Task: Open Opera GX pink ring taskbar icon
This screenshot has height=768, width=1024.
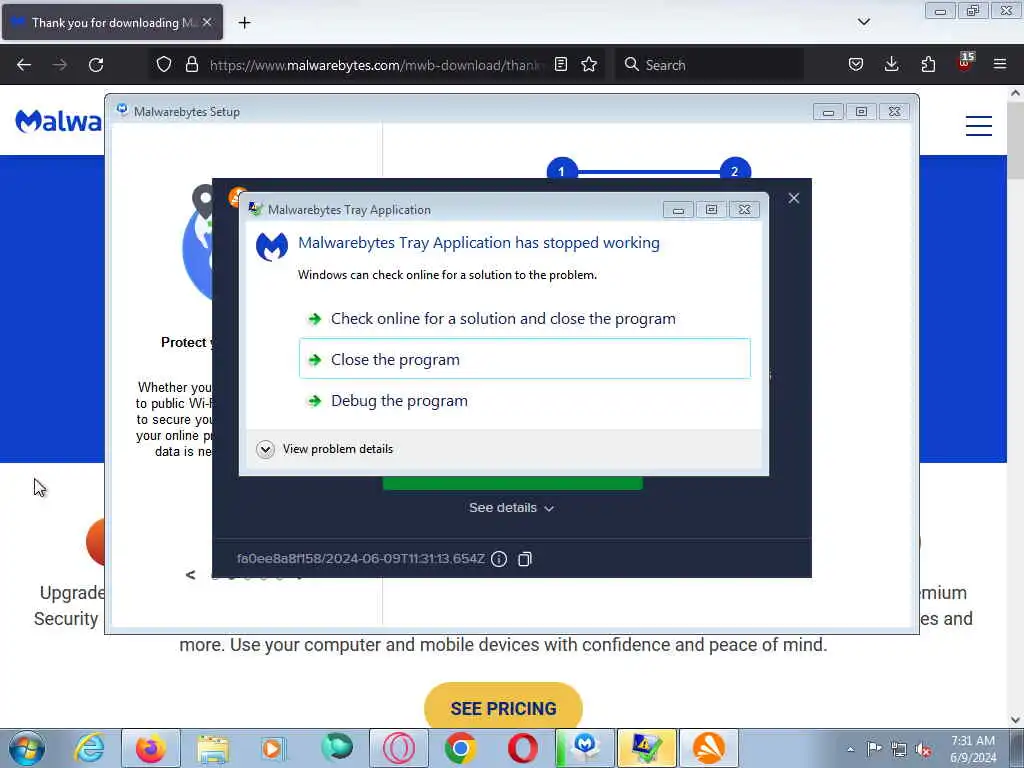Action: pyautogui.click(x=399, y=748)
